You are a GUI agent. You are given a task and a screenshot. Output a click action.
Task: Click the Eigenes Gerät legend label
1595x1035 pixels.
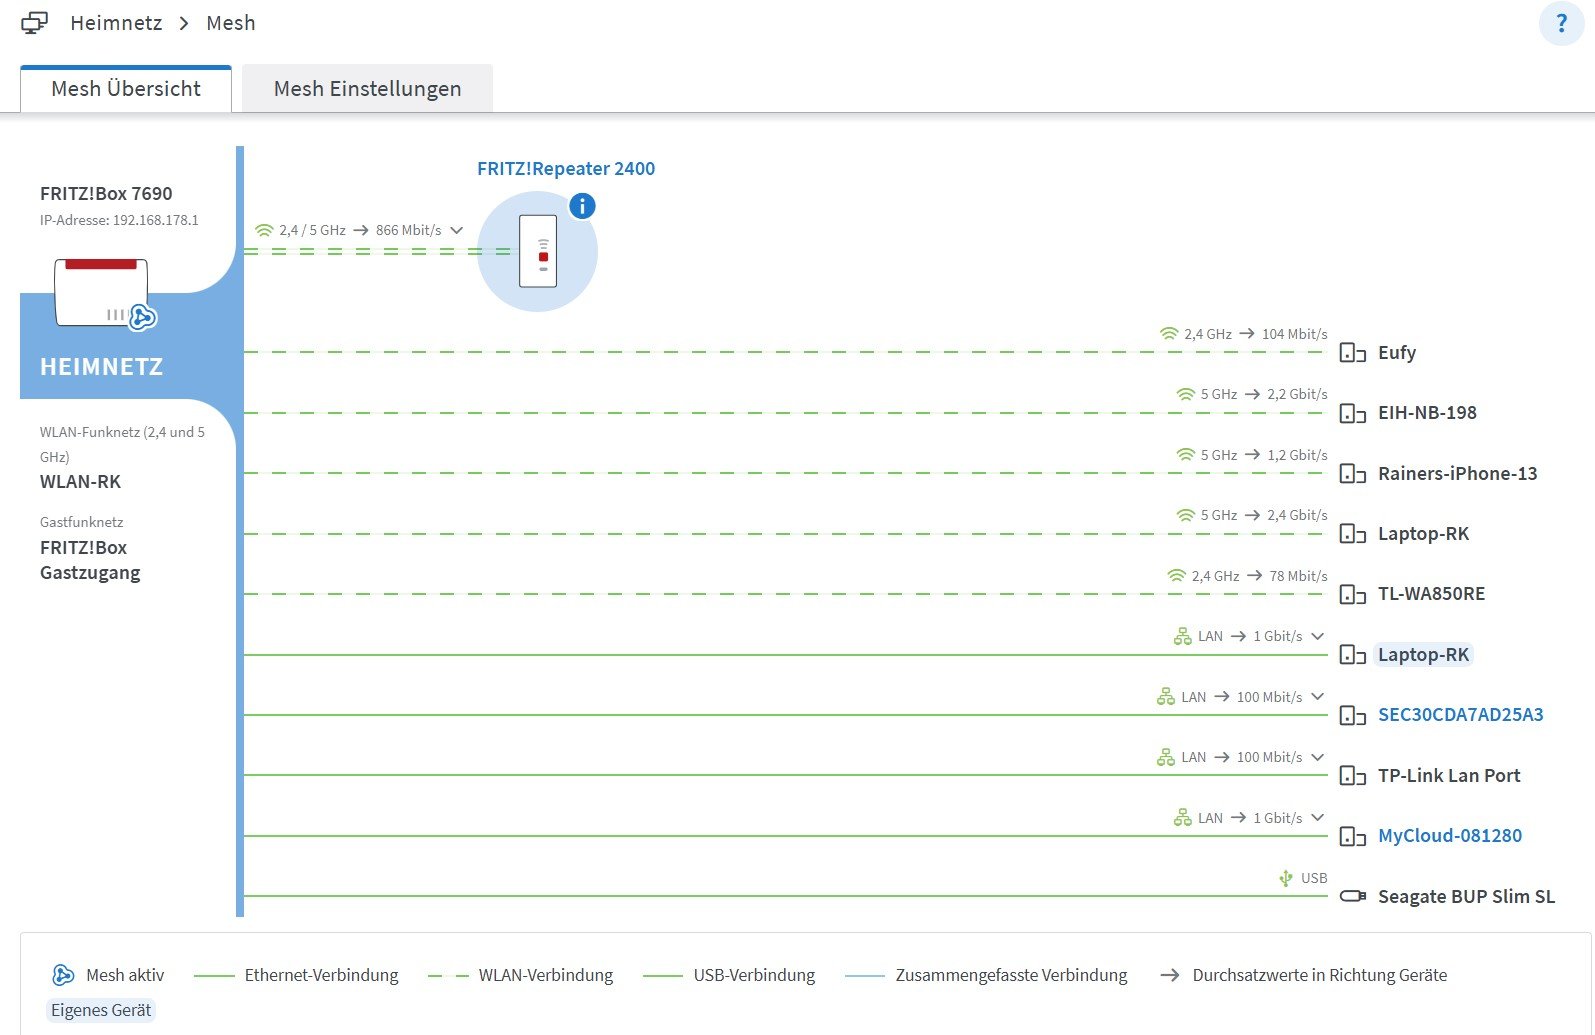coord(101,1010)
